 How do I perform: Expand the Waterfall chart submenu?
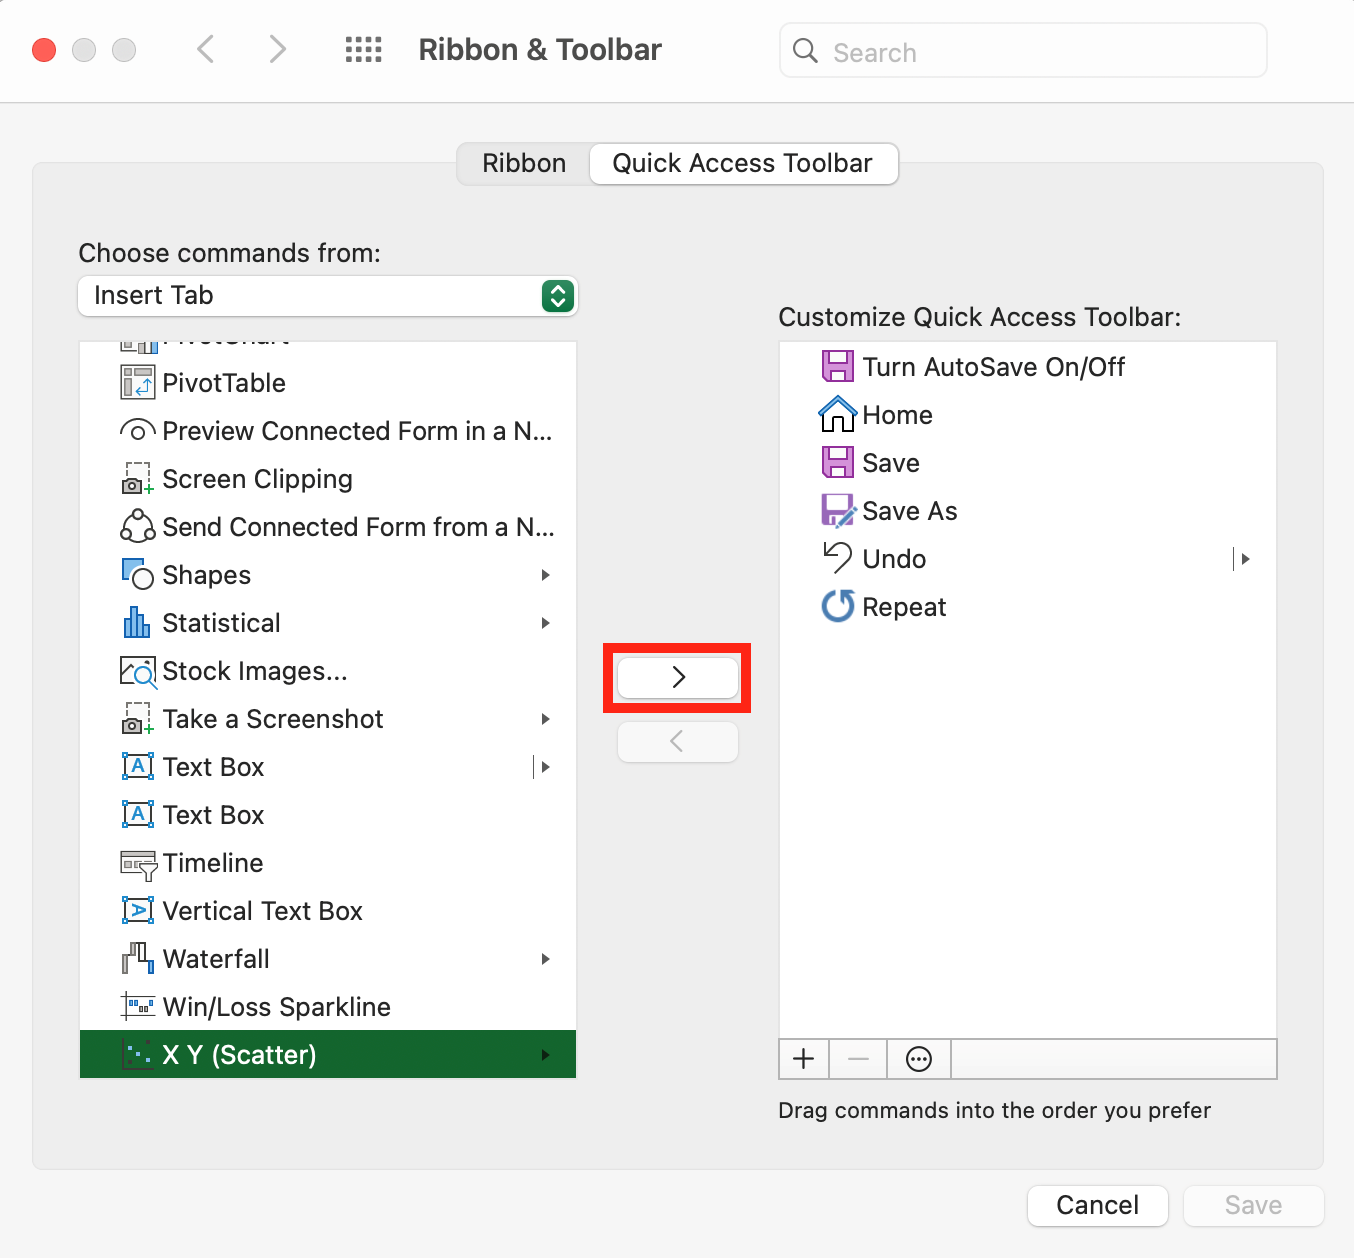[545, 959]
